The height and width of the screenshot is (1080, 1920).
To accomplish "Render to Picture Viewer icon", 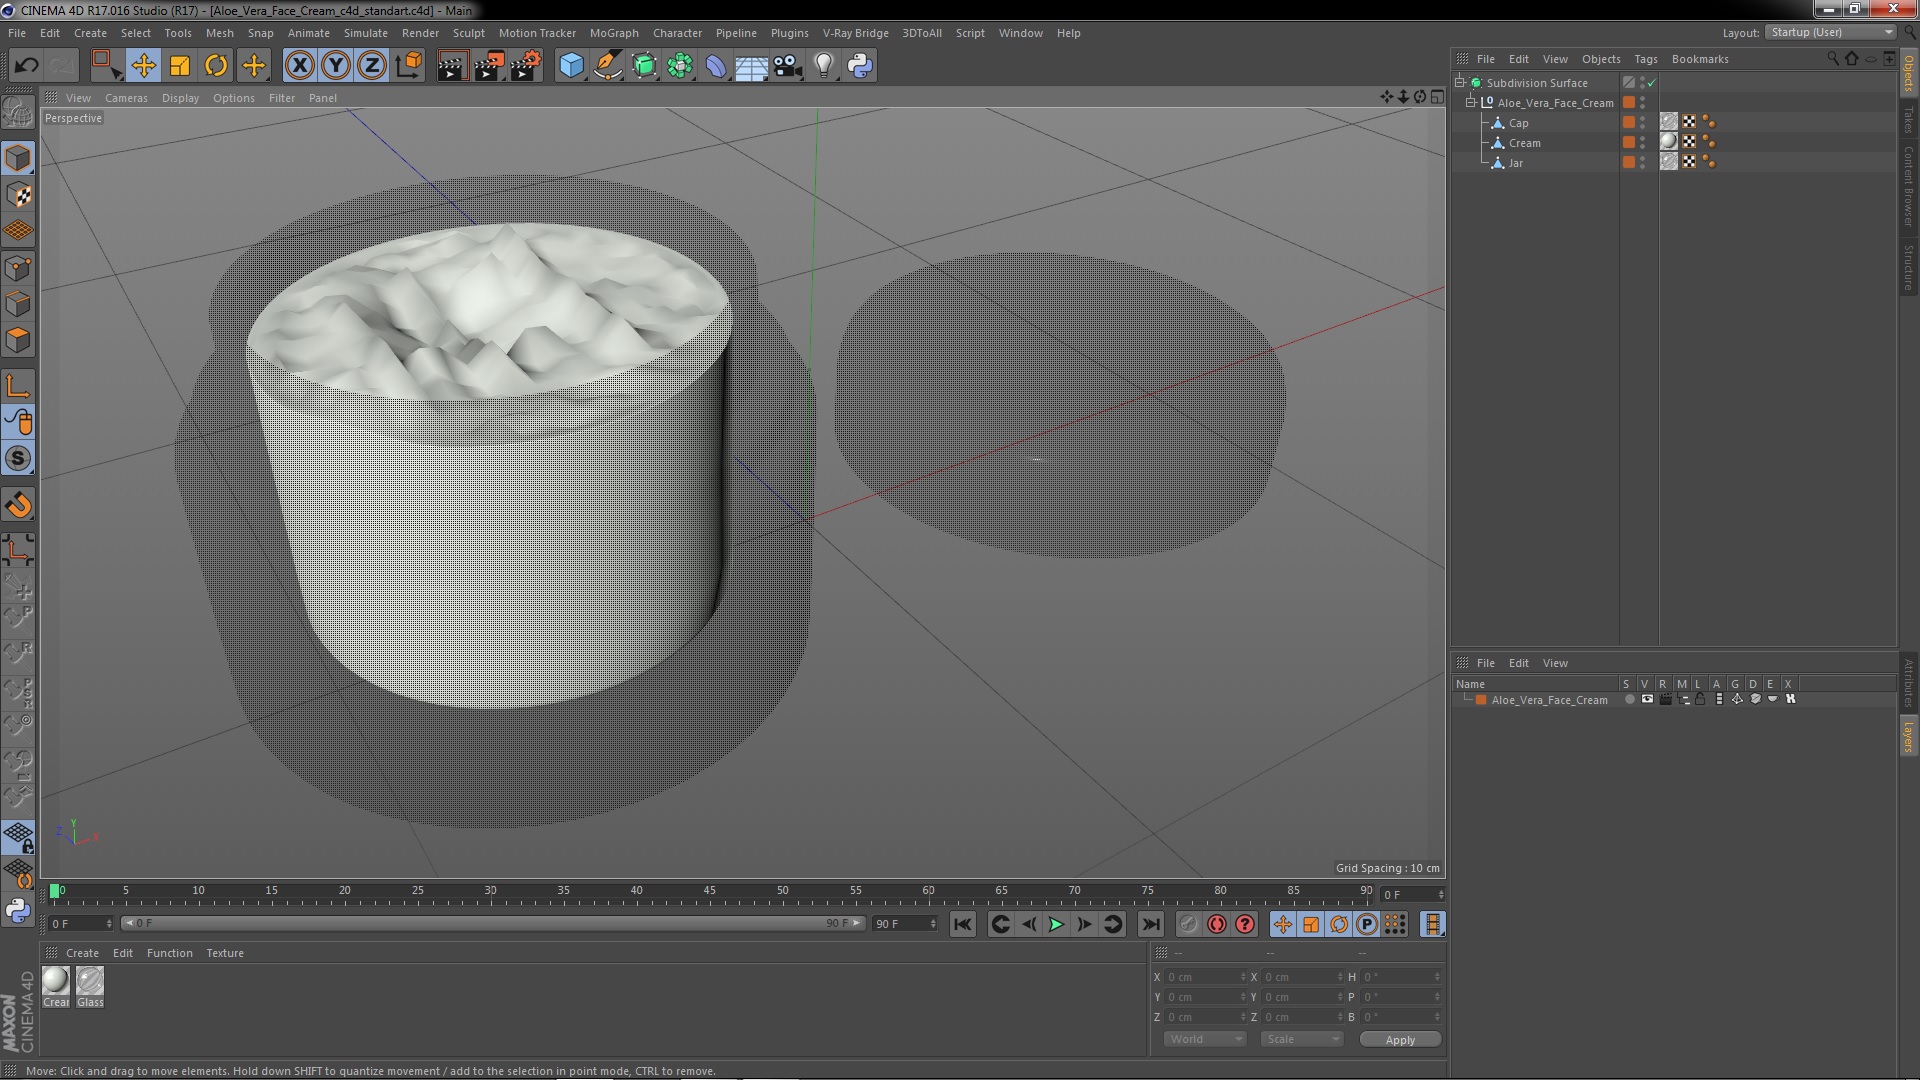I will tap(488, 66).
